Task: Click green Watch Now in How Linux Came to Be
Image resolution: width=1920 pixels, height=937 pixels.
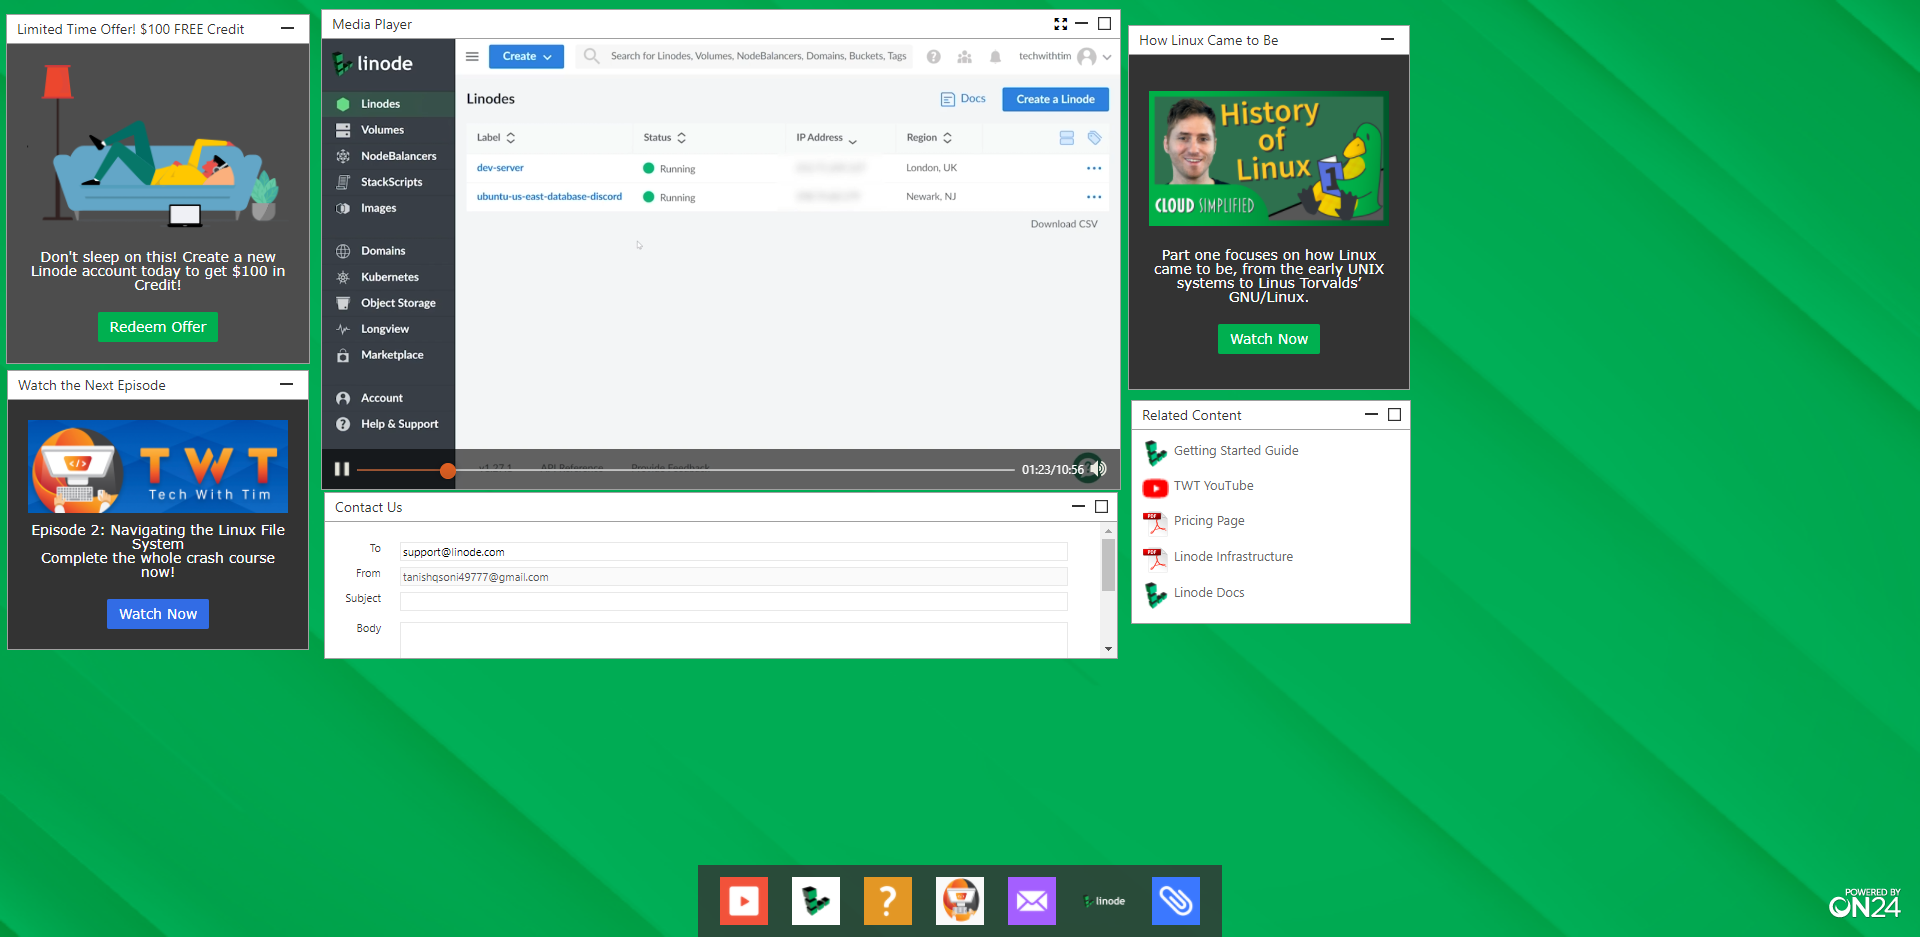Action: 1269,339
